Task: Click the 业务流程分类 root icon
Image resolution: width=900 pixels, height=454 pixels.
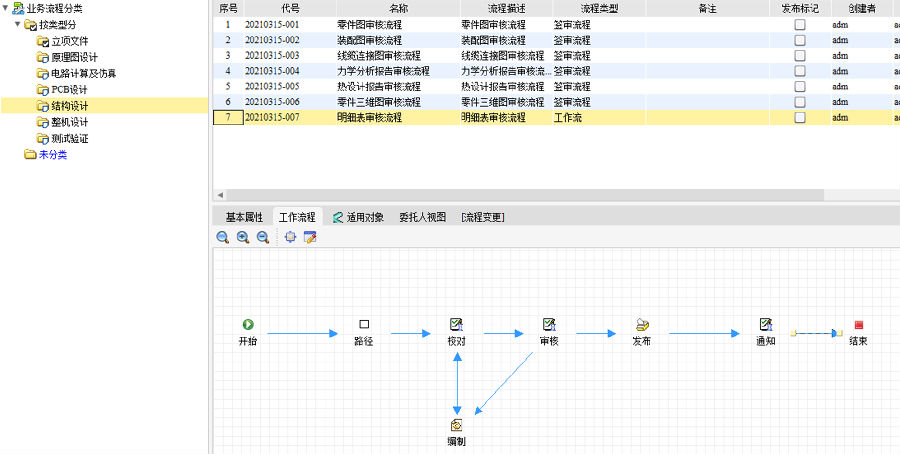Action: coord(18,9)
